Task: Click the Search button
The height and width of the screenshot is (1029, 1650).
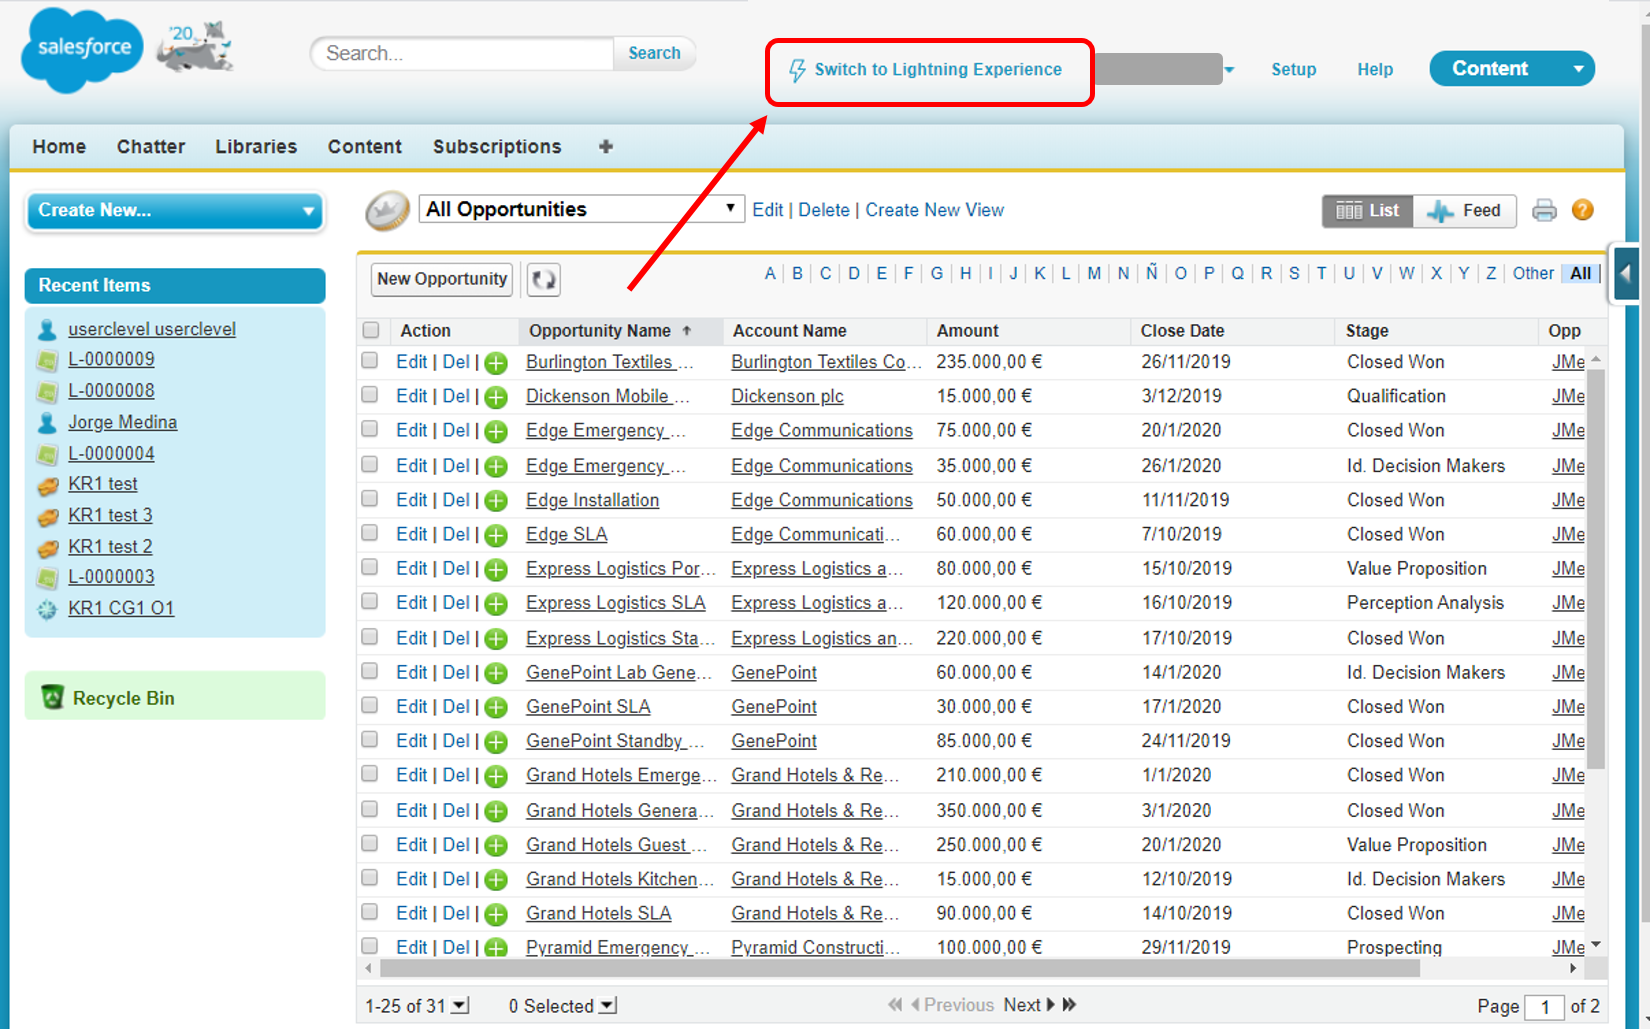Action: [x=654, y=53]
